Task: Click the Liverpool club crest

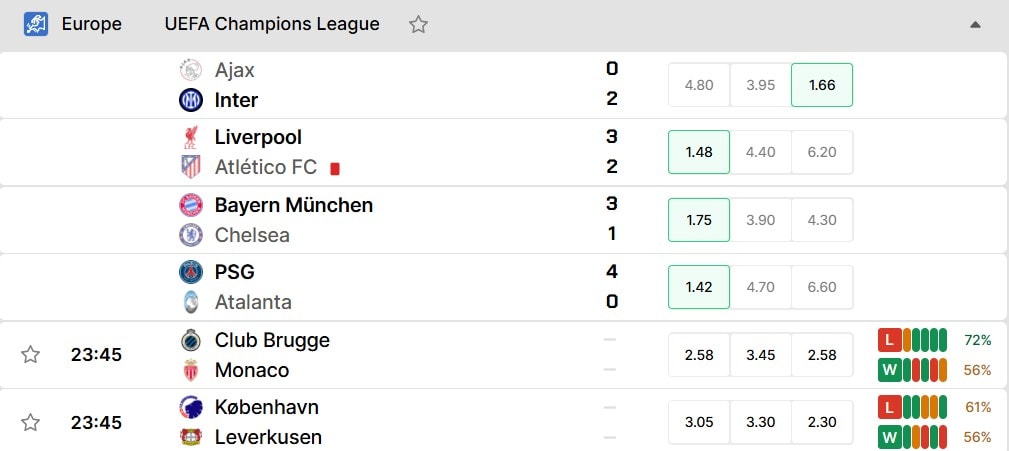Action: (190, 137)
